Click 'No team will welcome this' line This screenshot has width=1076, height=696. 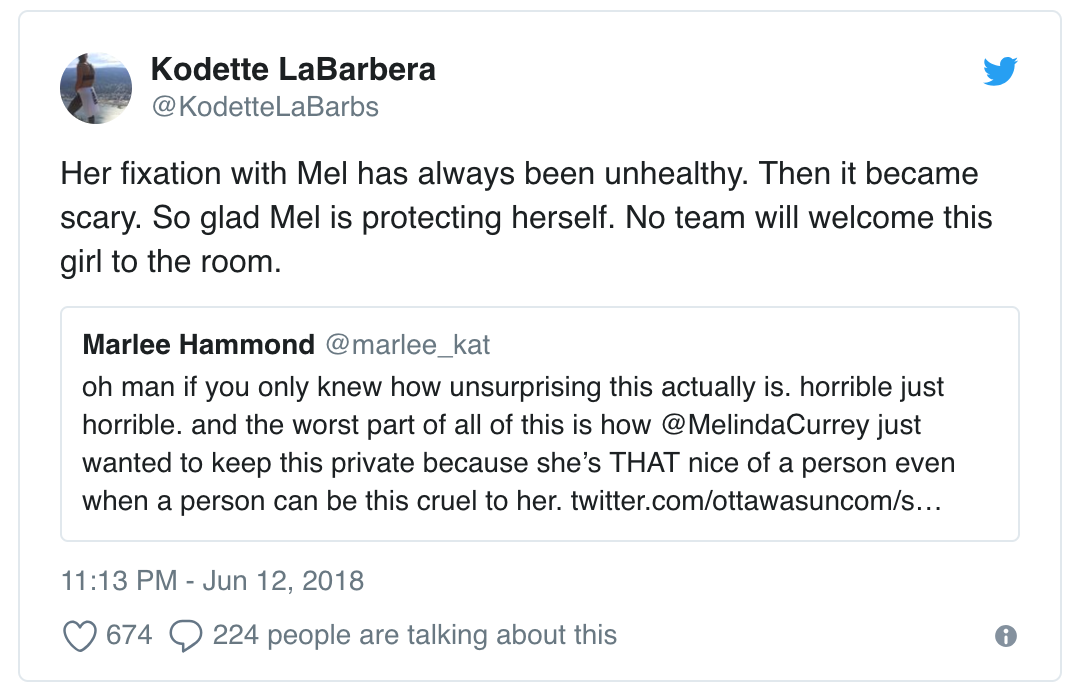[808, 218]
